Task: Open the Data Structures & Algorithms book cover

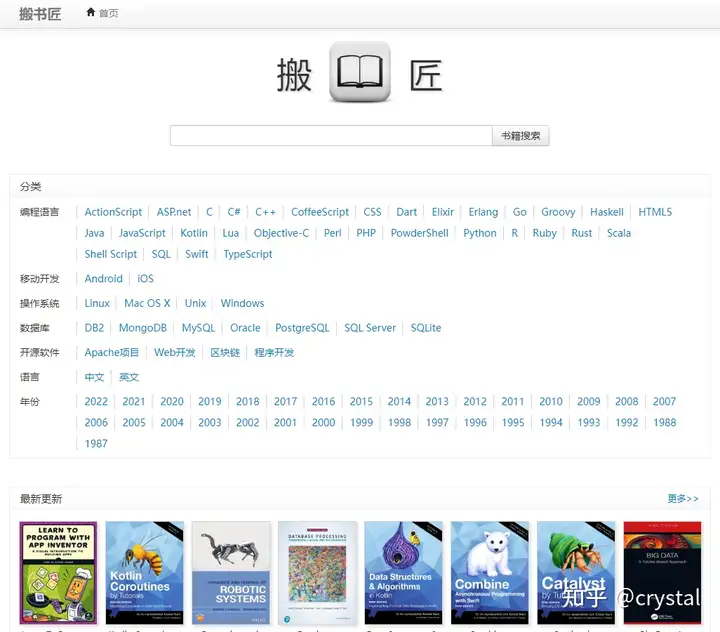Action: [404, 573]
